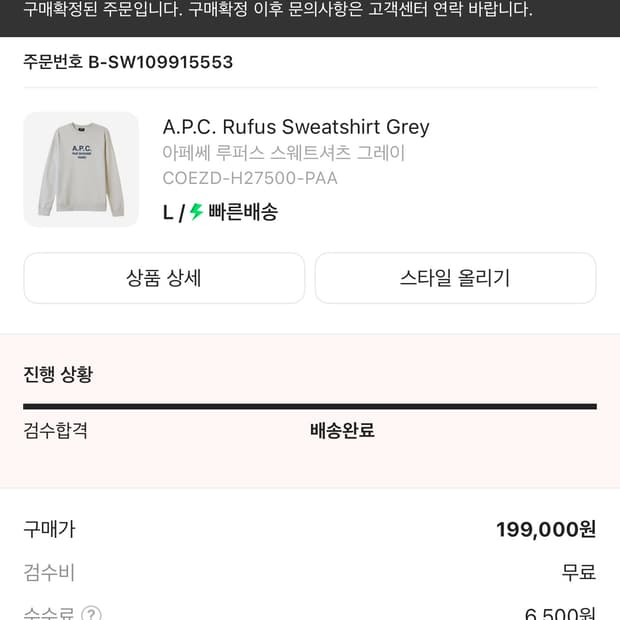Tap the 검수합격 progress step
This screenshot has width=620, height=620.
pos(55,431)
